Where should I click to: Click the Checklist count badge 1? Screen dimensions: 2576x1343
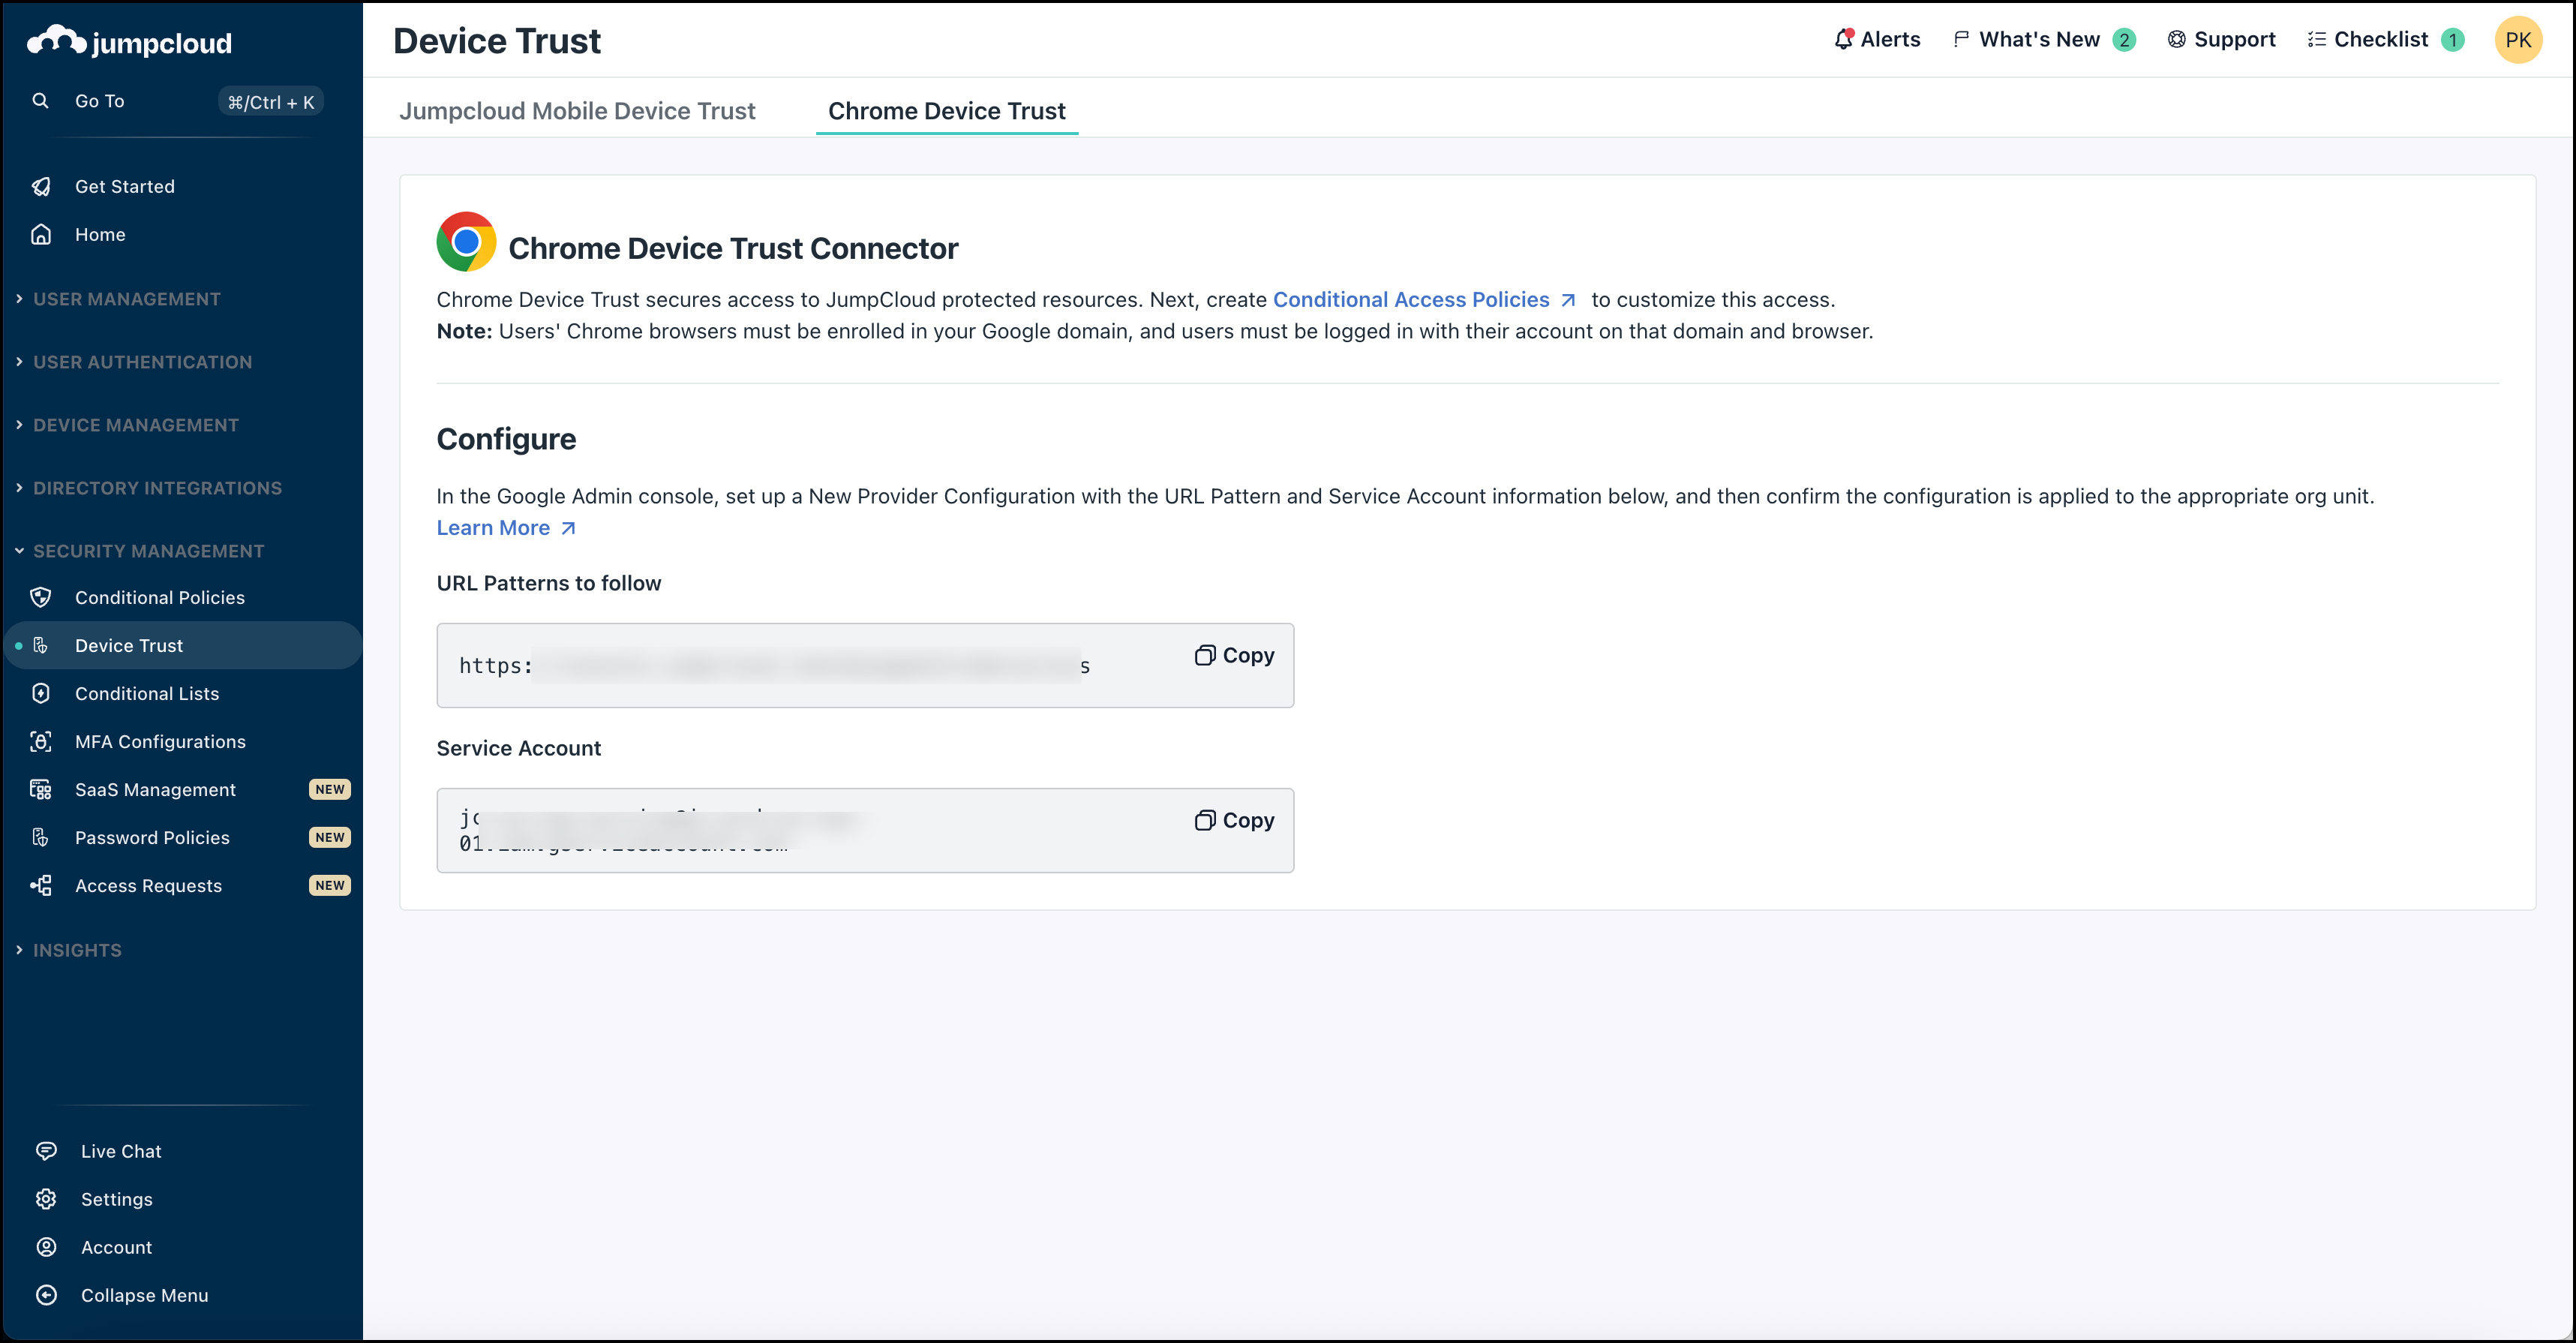2452,40
